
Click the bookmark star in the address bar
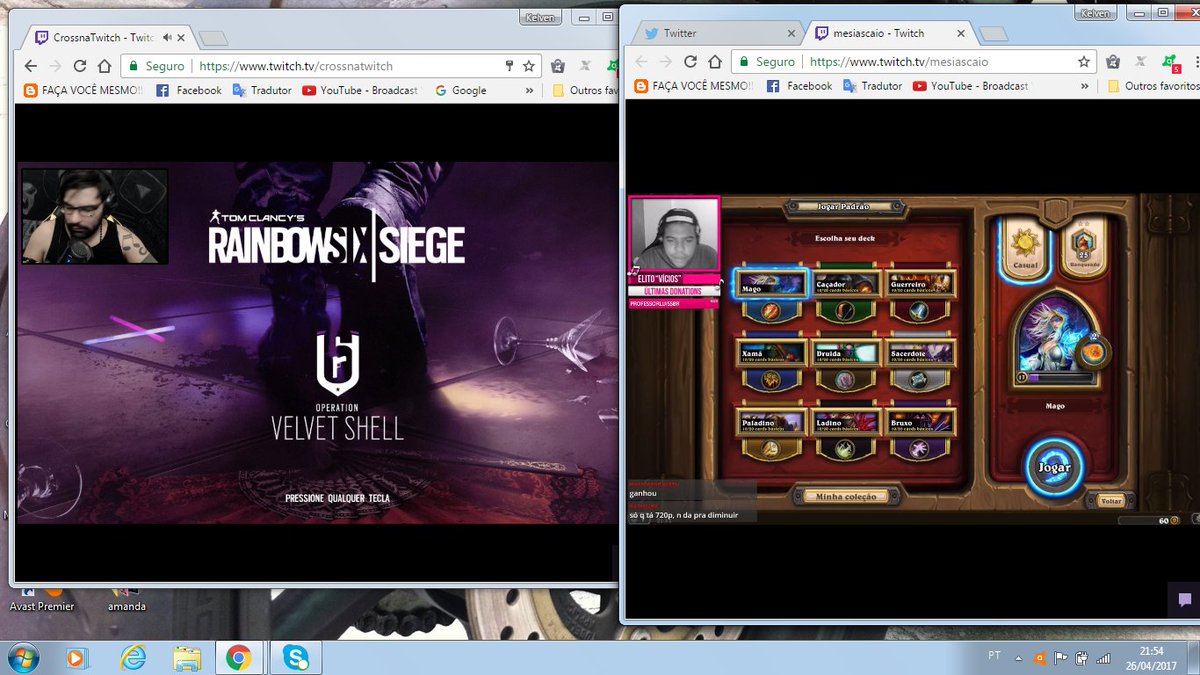pyautogui.click(x=1084, y=61)
